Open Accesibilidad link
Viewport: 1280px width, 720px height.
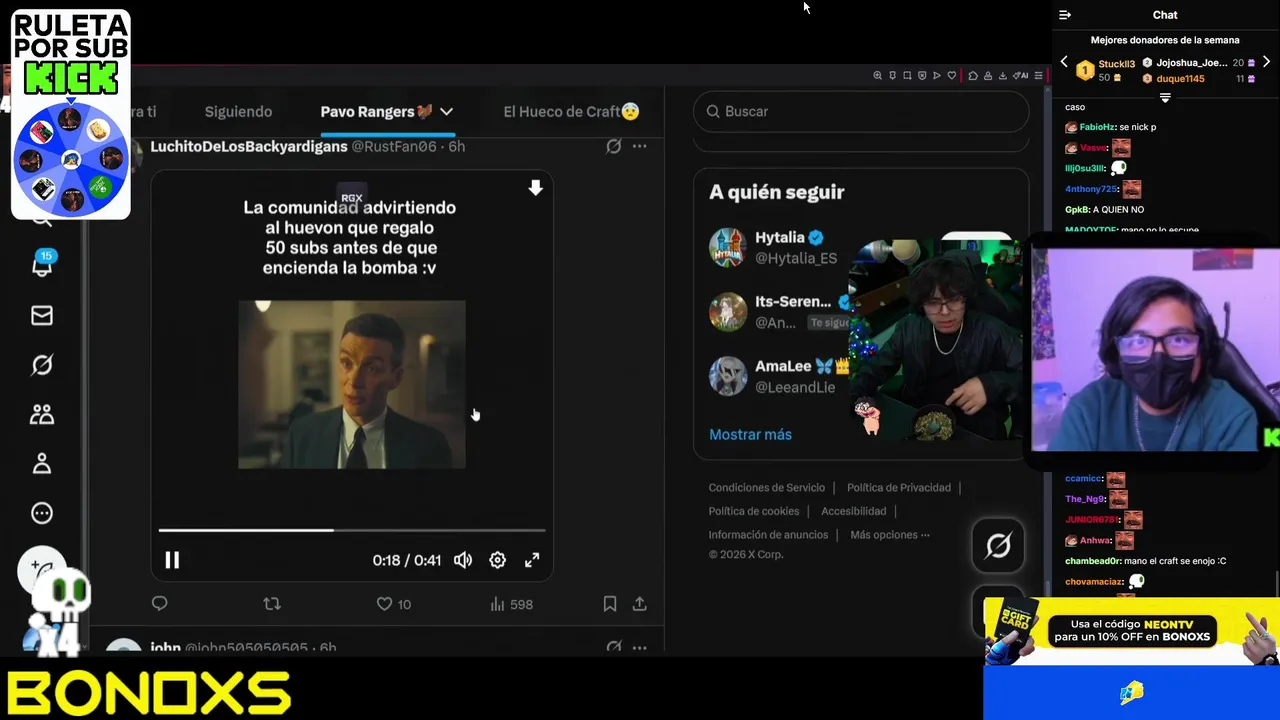854,511
